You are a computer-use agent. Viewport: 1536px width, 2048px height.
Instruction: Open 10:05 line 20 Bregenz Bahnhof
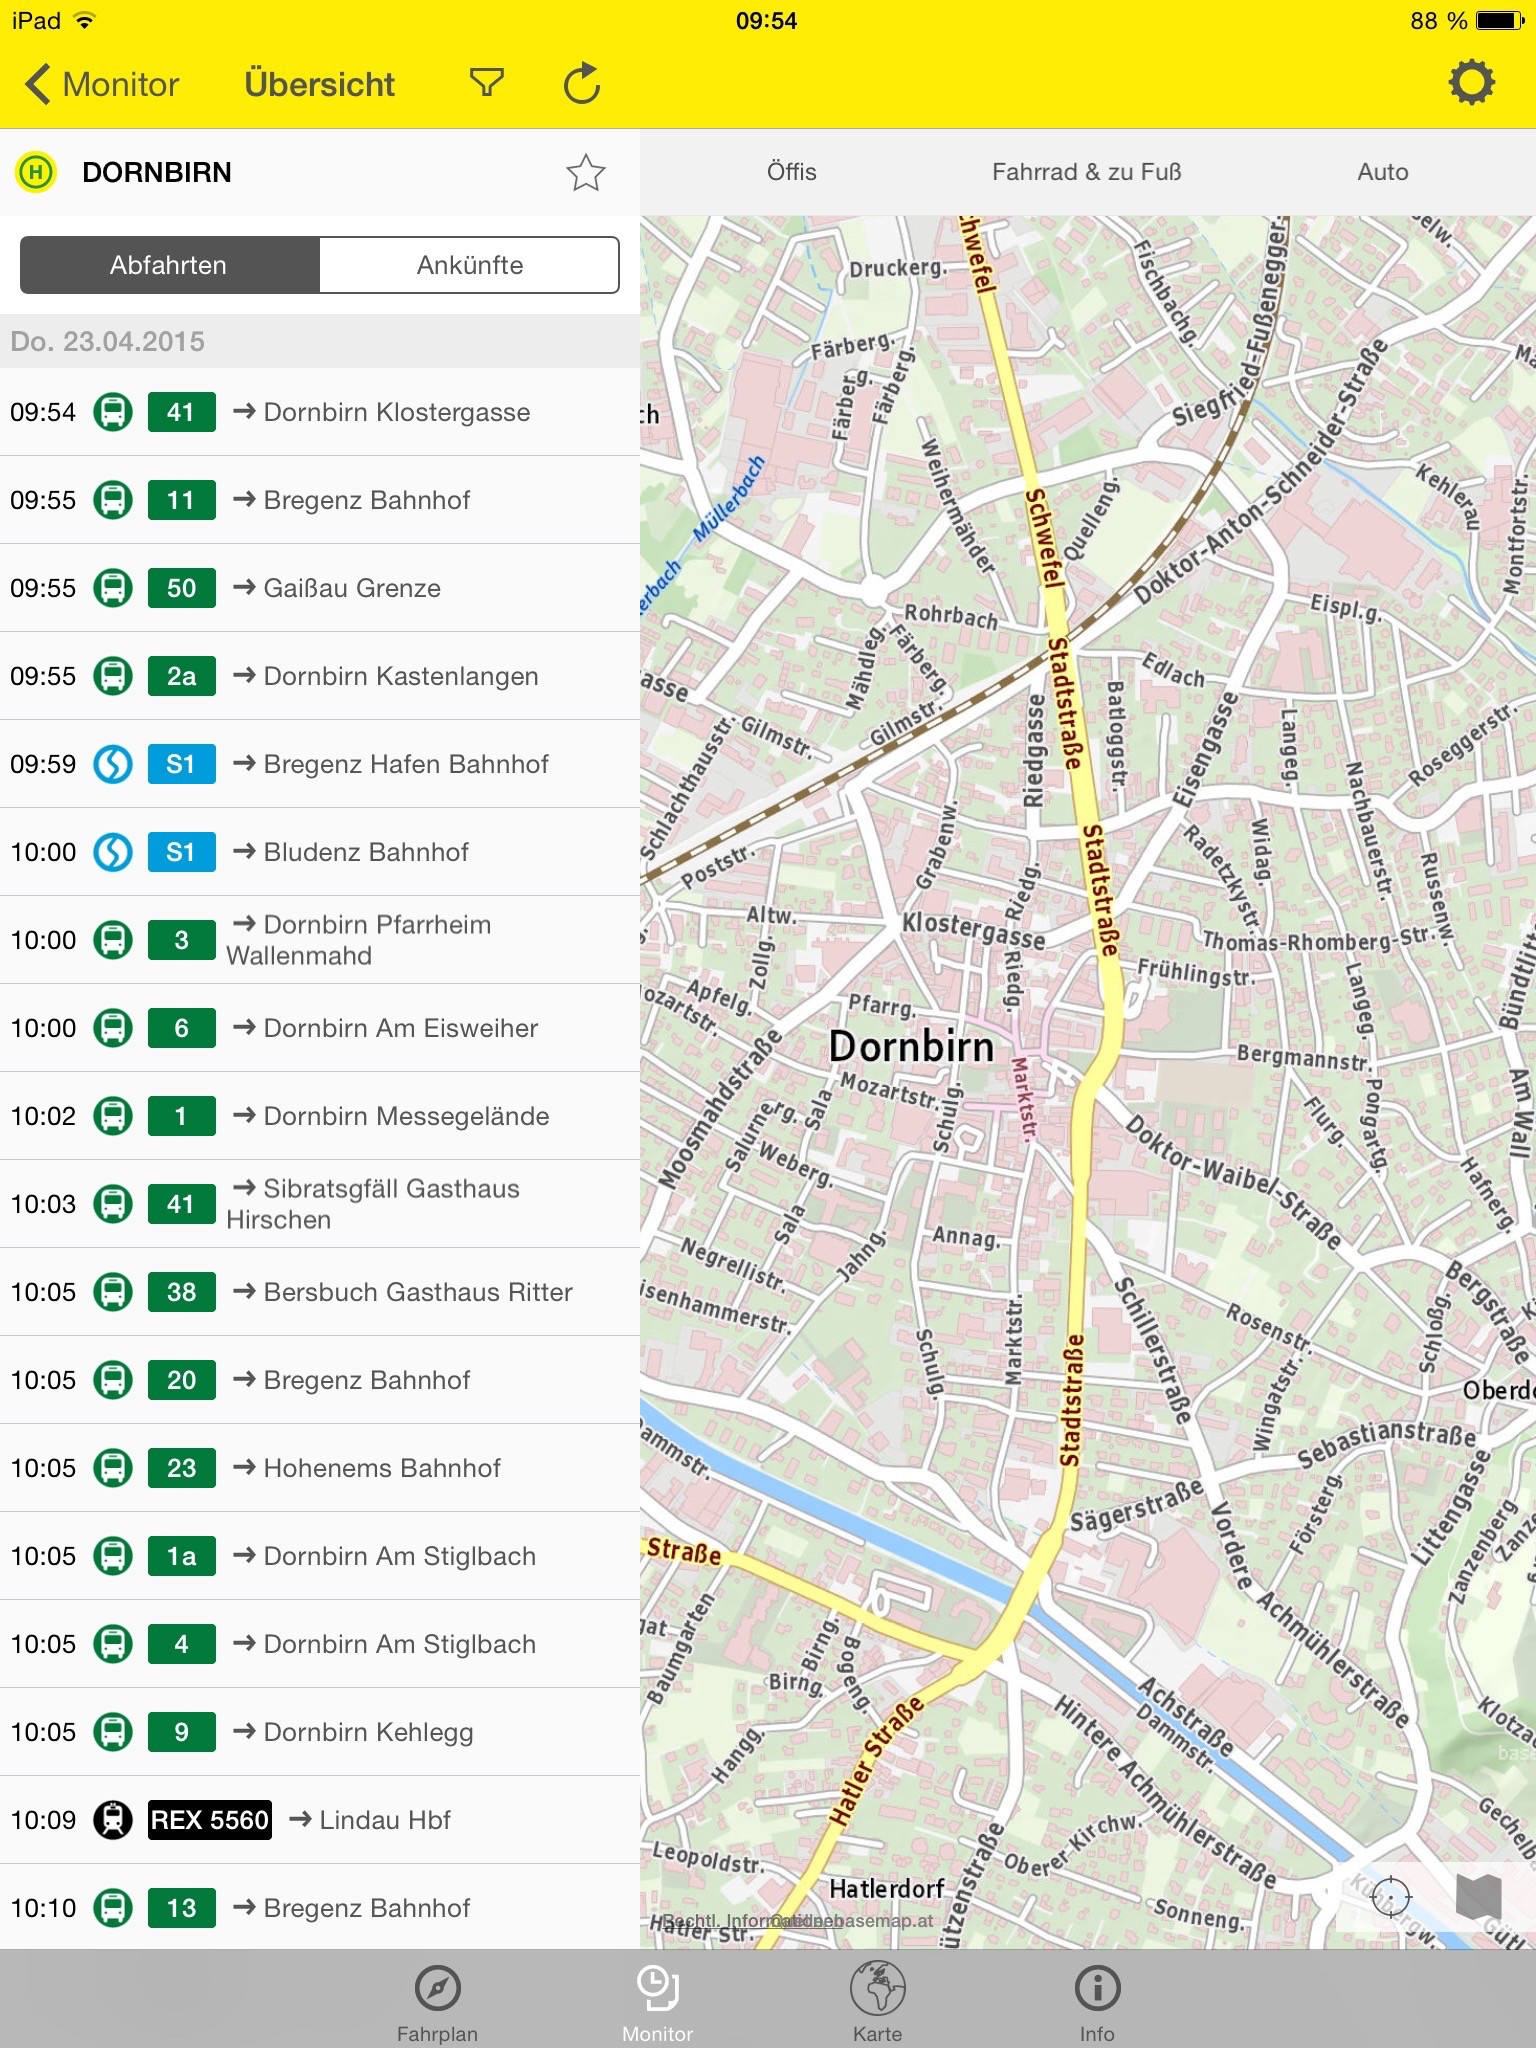pos(320,1380)
